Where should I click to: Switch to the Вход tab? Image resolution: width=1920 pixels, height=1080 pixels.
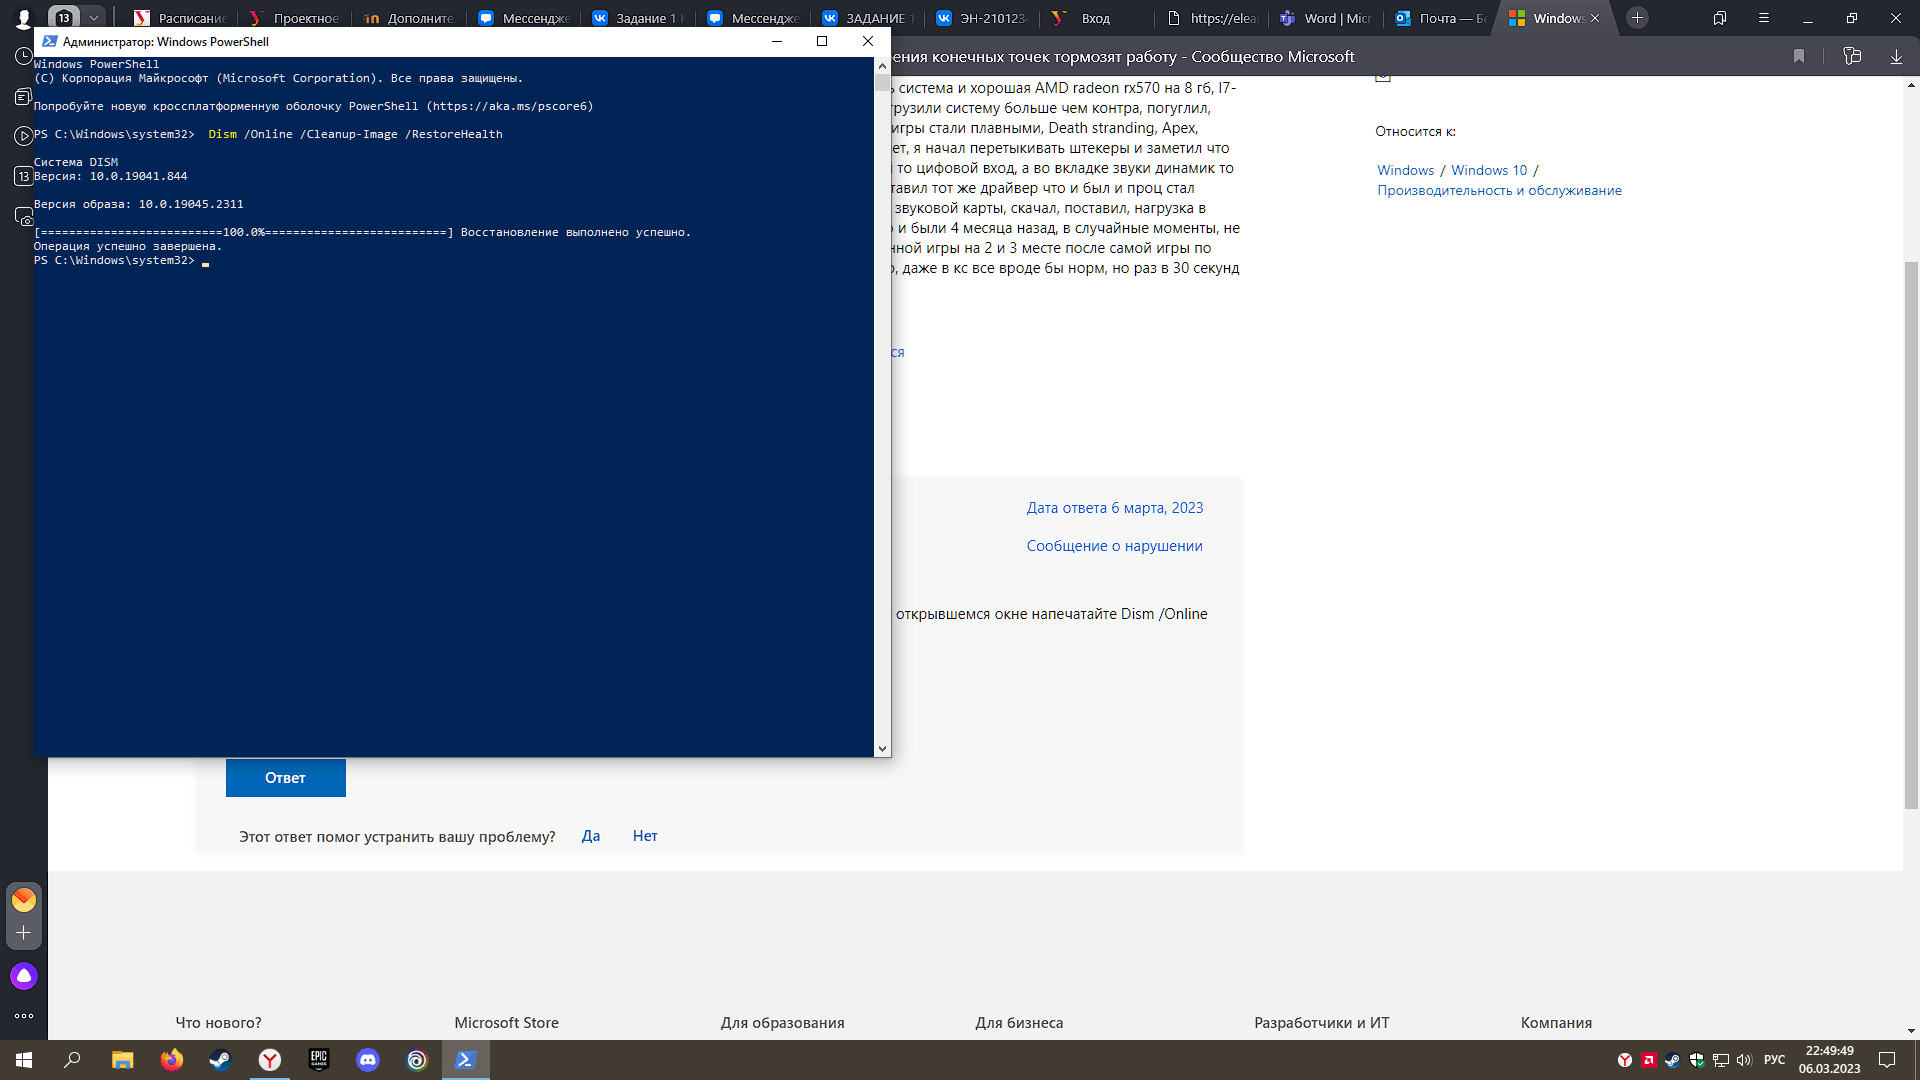1097,18
